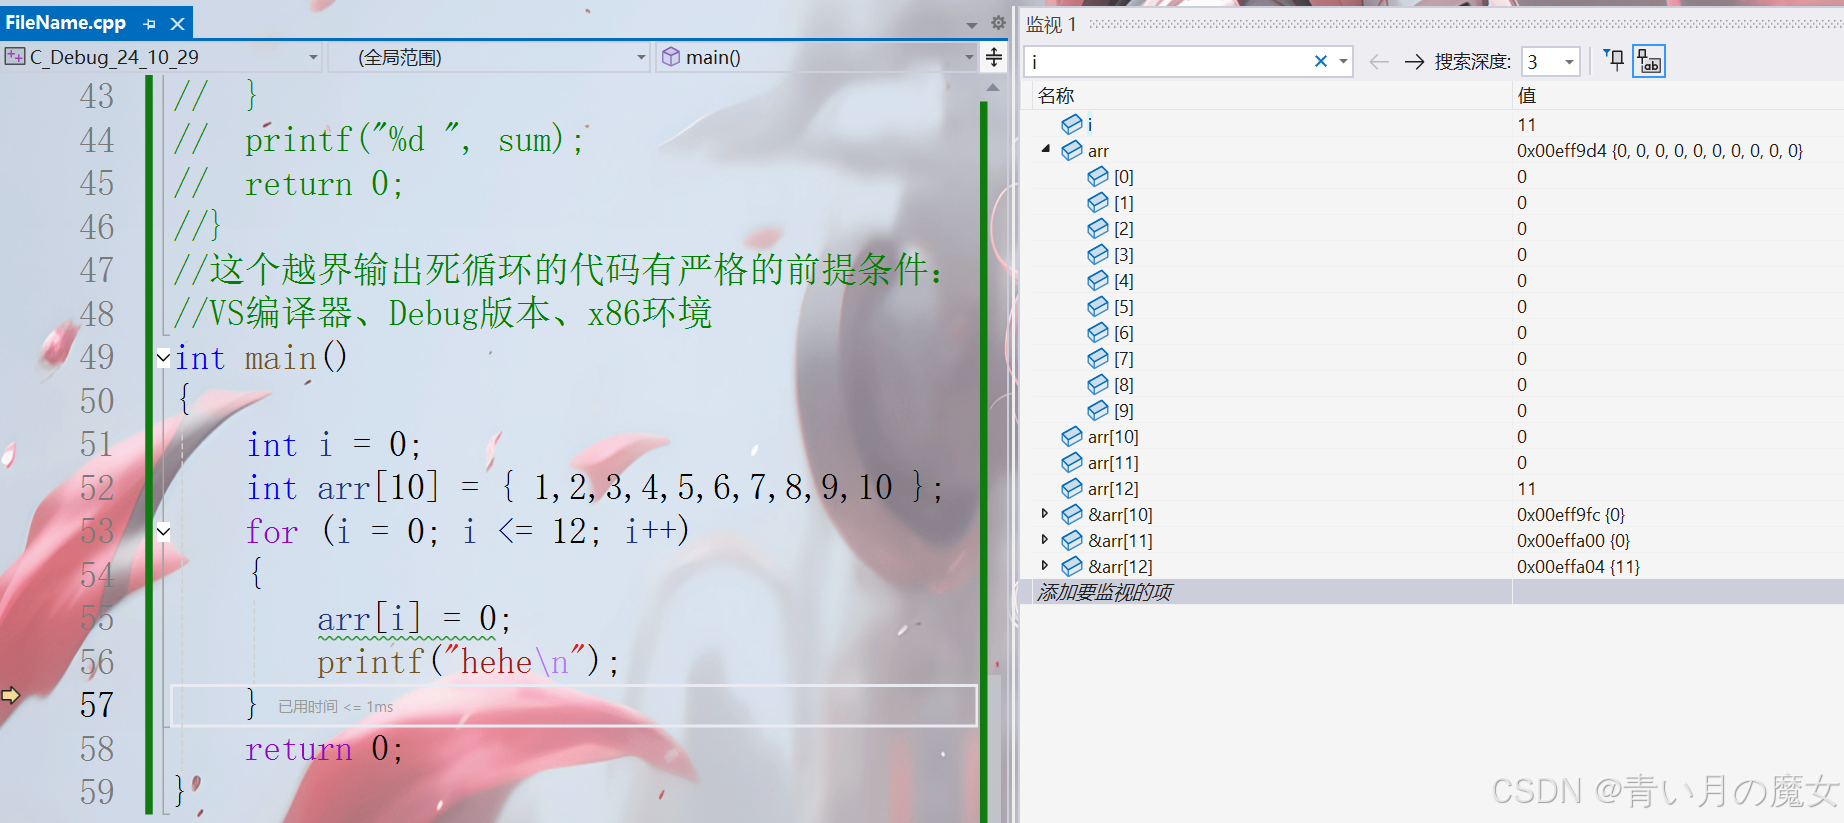
Task: Click the pin watch values icon
Action: 1614,60
